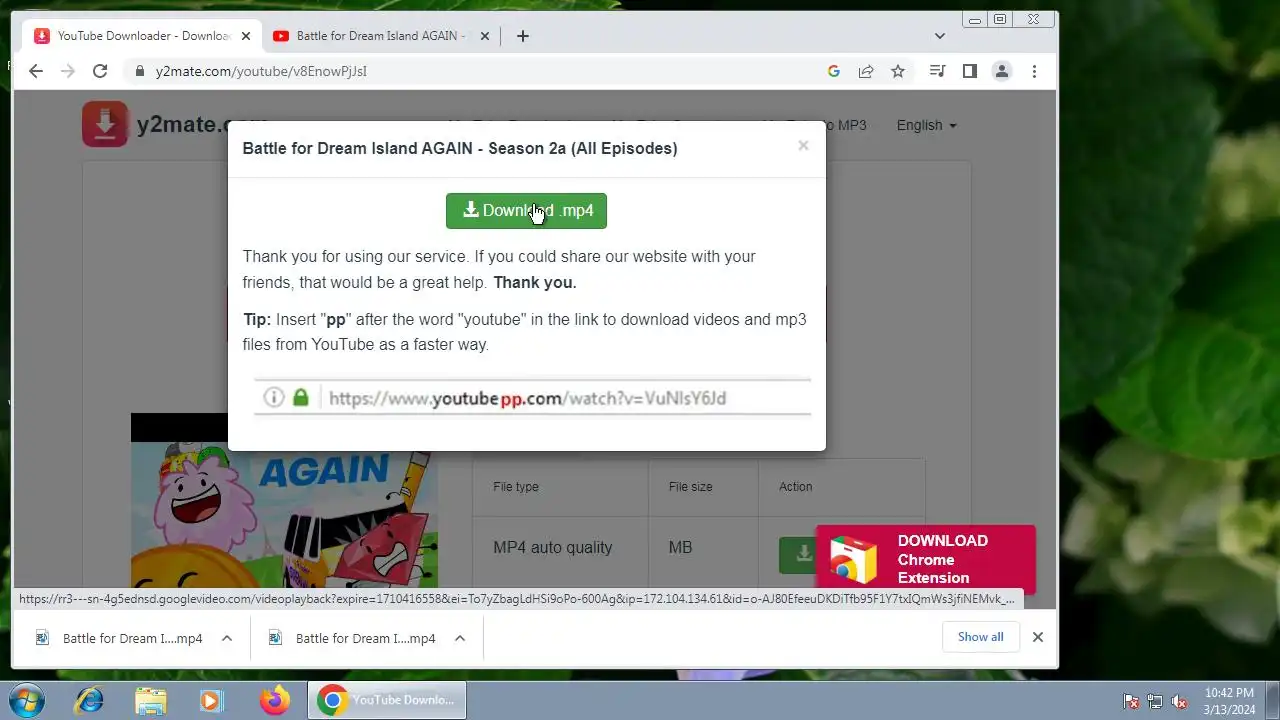Screen dimensions: 1280x720
Task: Click the youtubepp.com example URL image
Action: click(x=532, y=397)
